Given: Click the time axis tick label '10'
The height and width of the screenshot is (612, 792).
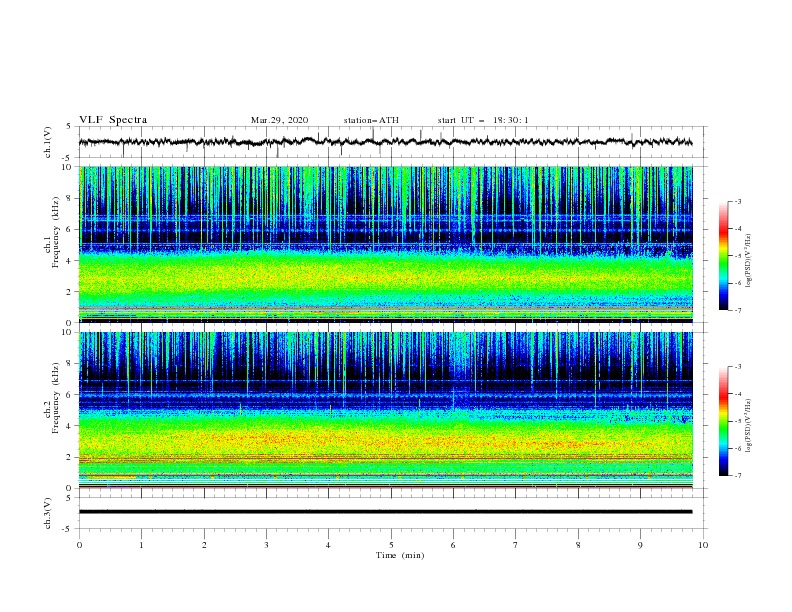Looking at the screenshot, I should click(x=703, y=545).
